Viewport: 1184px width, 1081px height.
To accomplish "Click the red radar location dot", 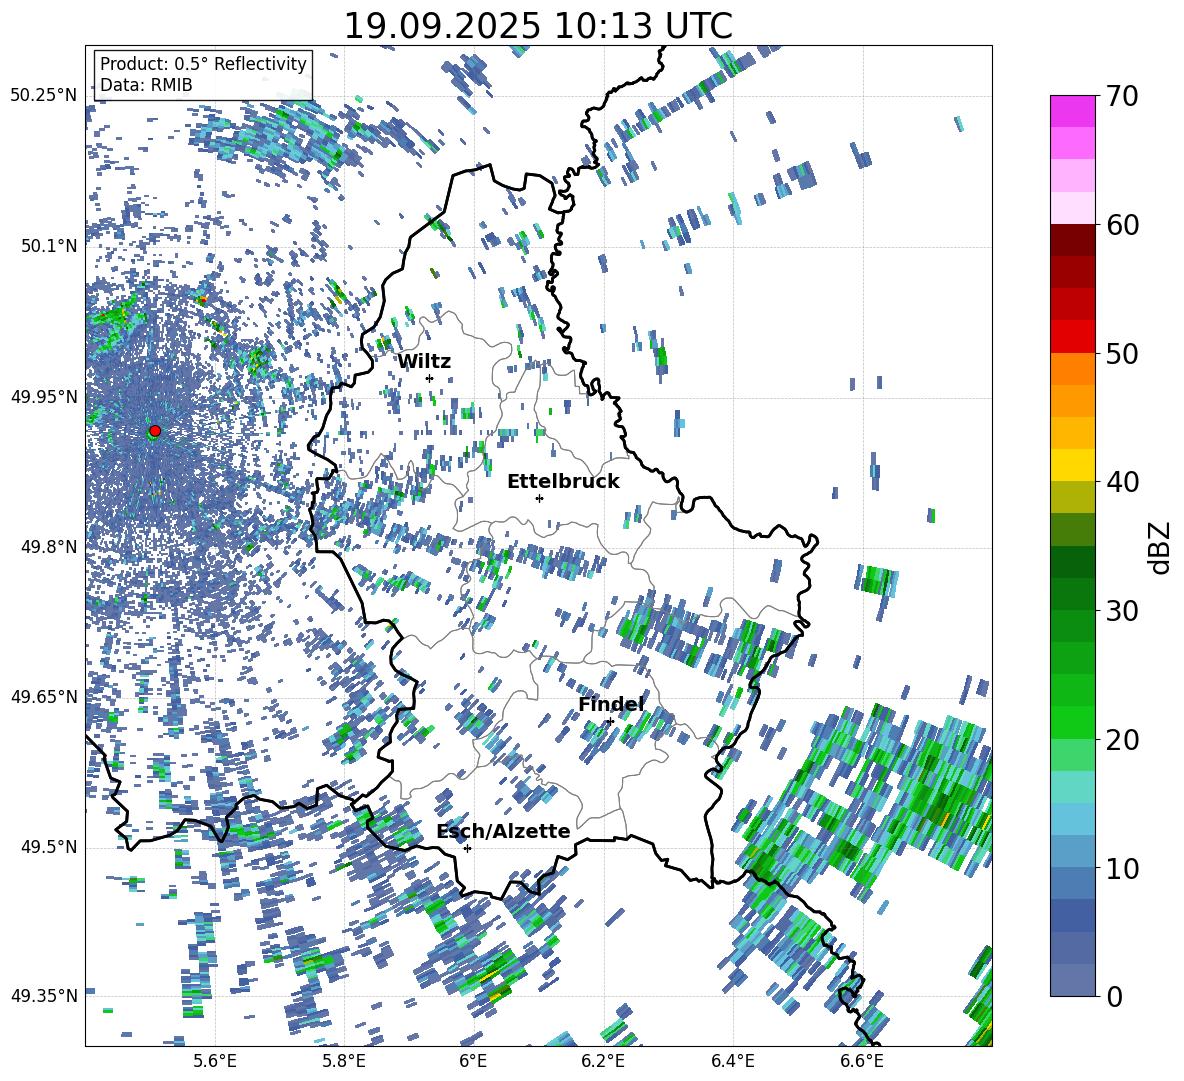I will point(155,431).
